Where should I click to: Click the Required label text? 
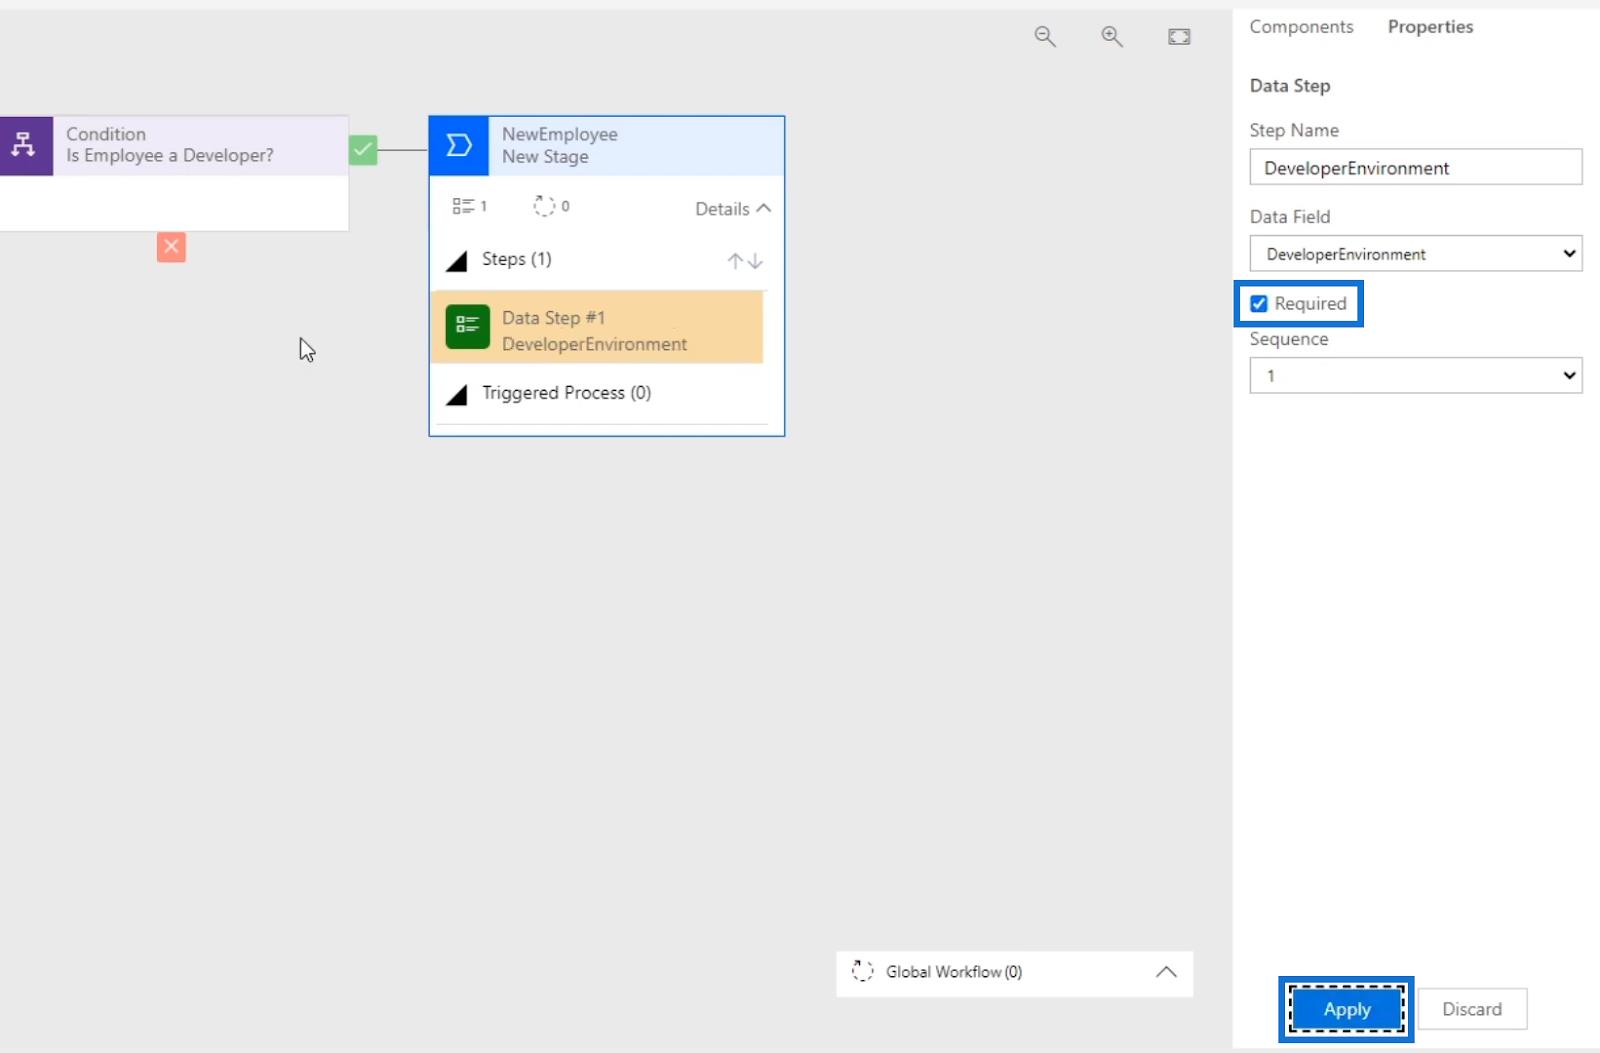1310,304
